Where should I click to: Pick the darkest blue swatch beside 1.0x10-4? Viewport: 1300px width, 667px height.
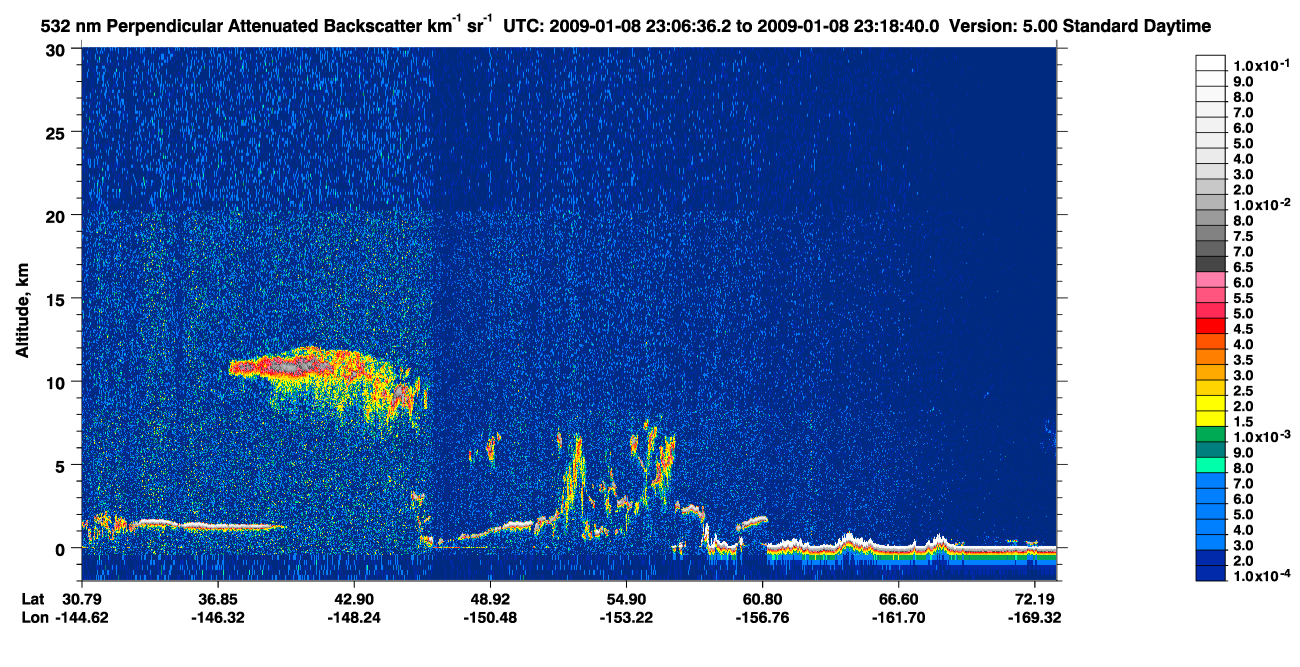pos(1210,573)
